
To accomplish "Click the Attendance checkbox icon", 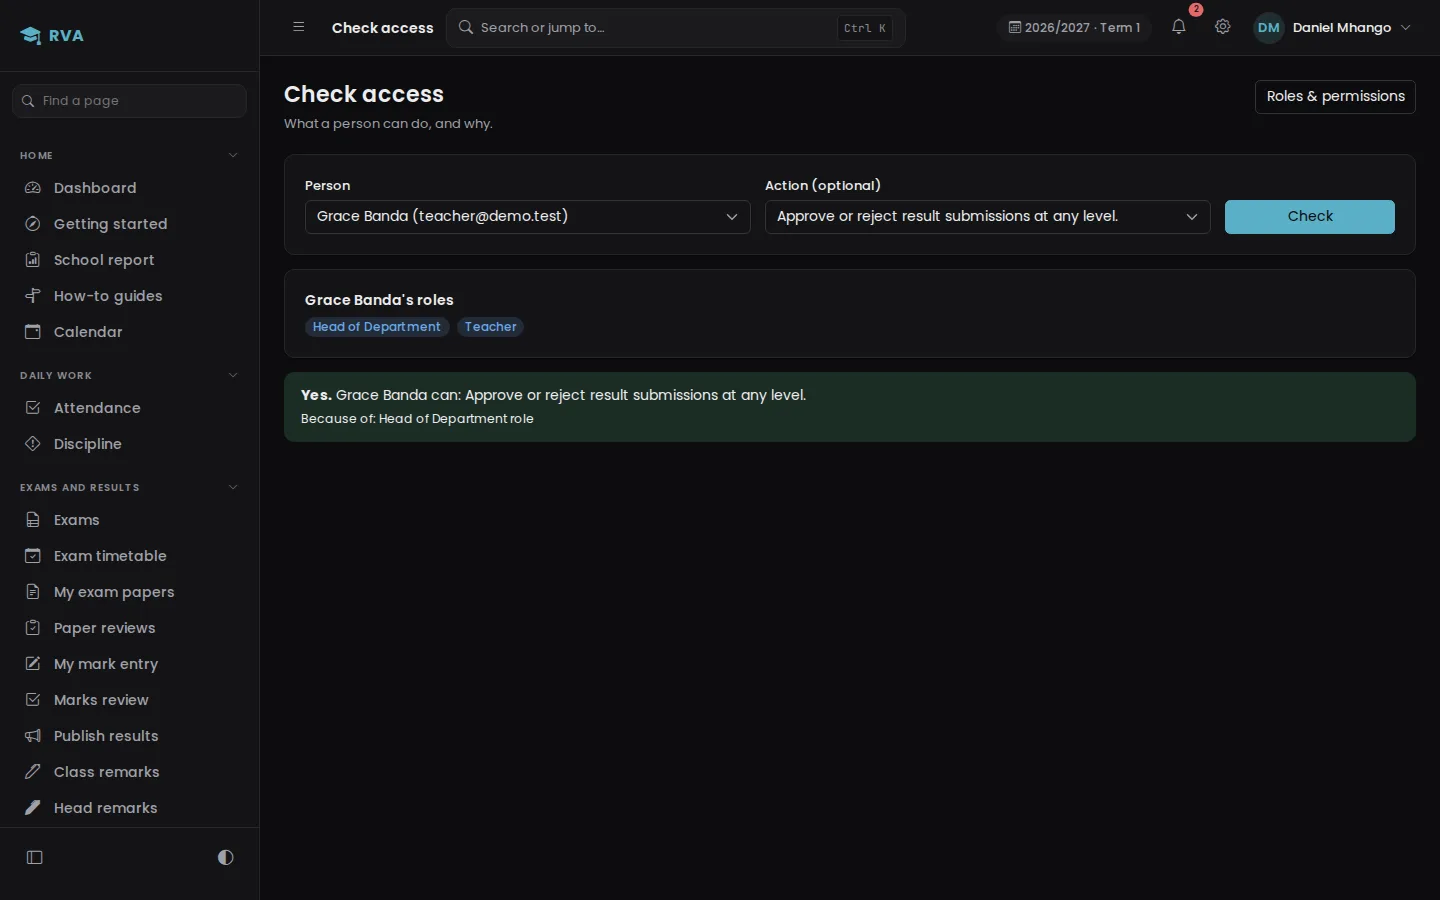I will coord(33,408).
